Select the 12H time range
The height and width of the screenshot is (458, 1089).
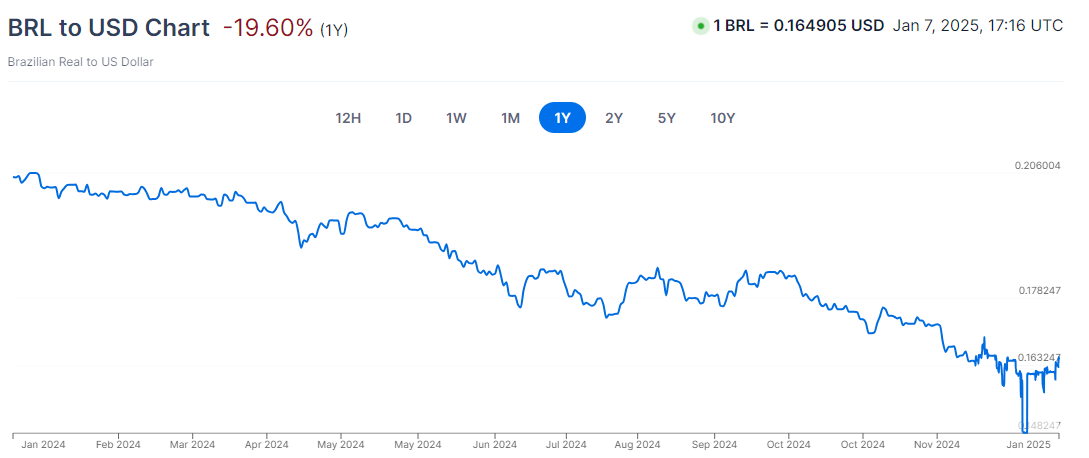[348, 118]
